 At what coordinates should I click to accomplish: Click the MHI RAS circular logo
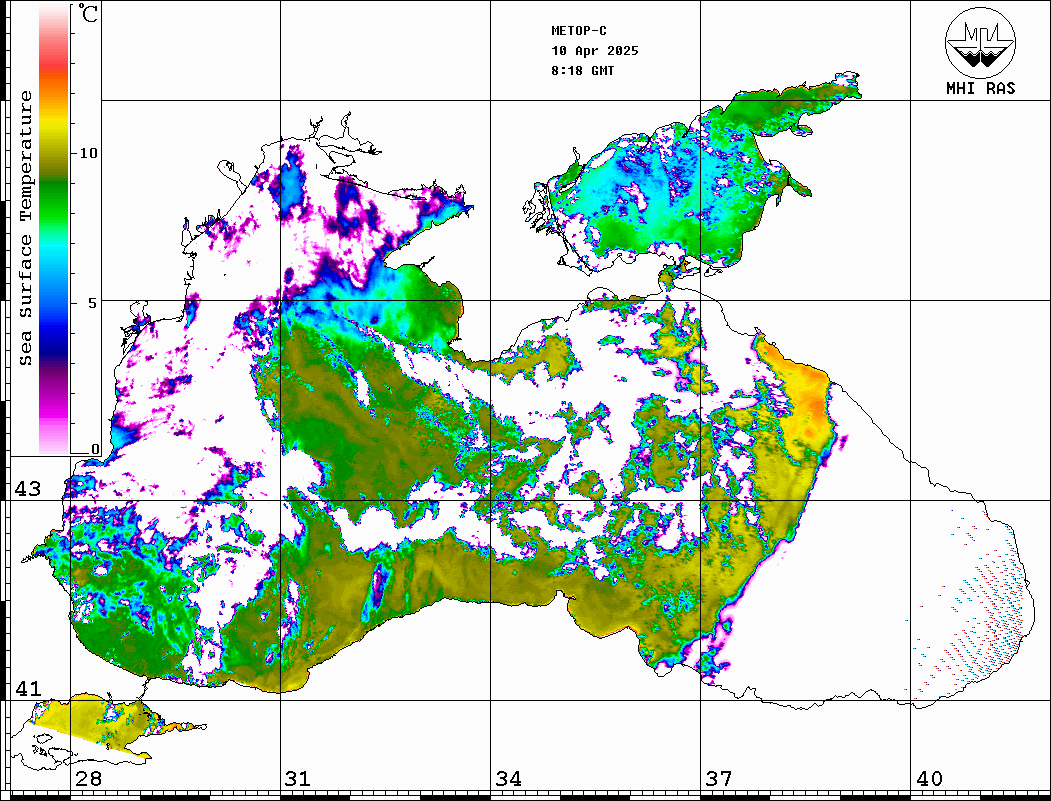click(981, 42)
